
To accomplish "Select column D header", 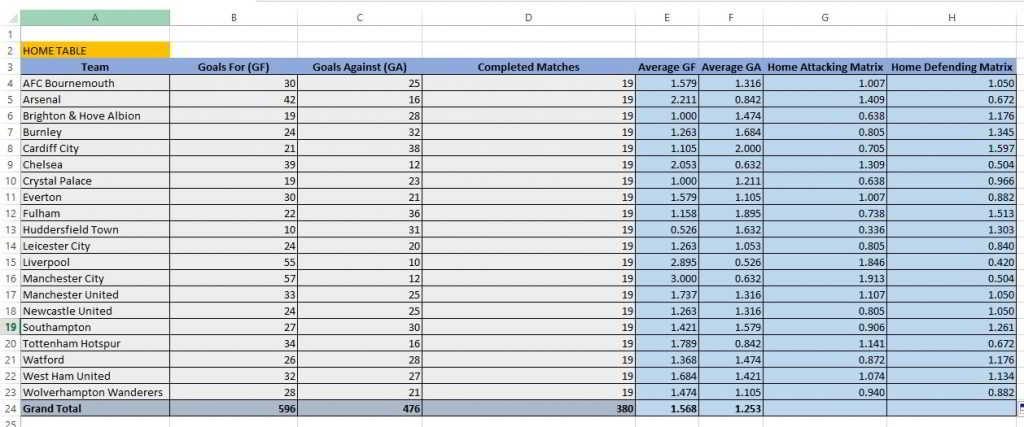I will tap(528, 18).
